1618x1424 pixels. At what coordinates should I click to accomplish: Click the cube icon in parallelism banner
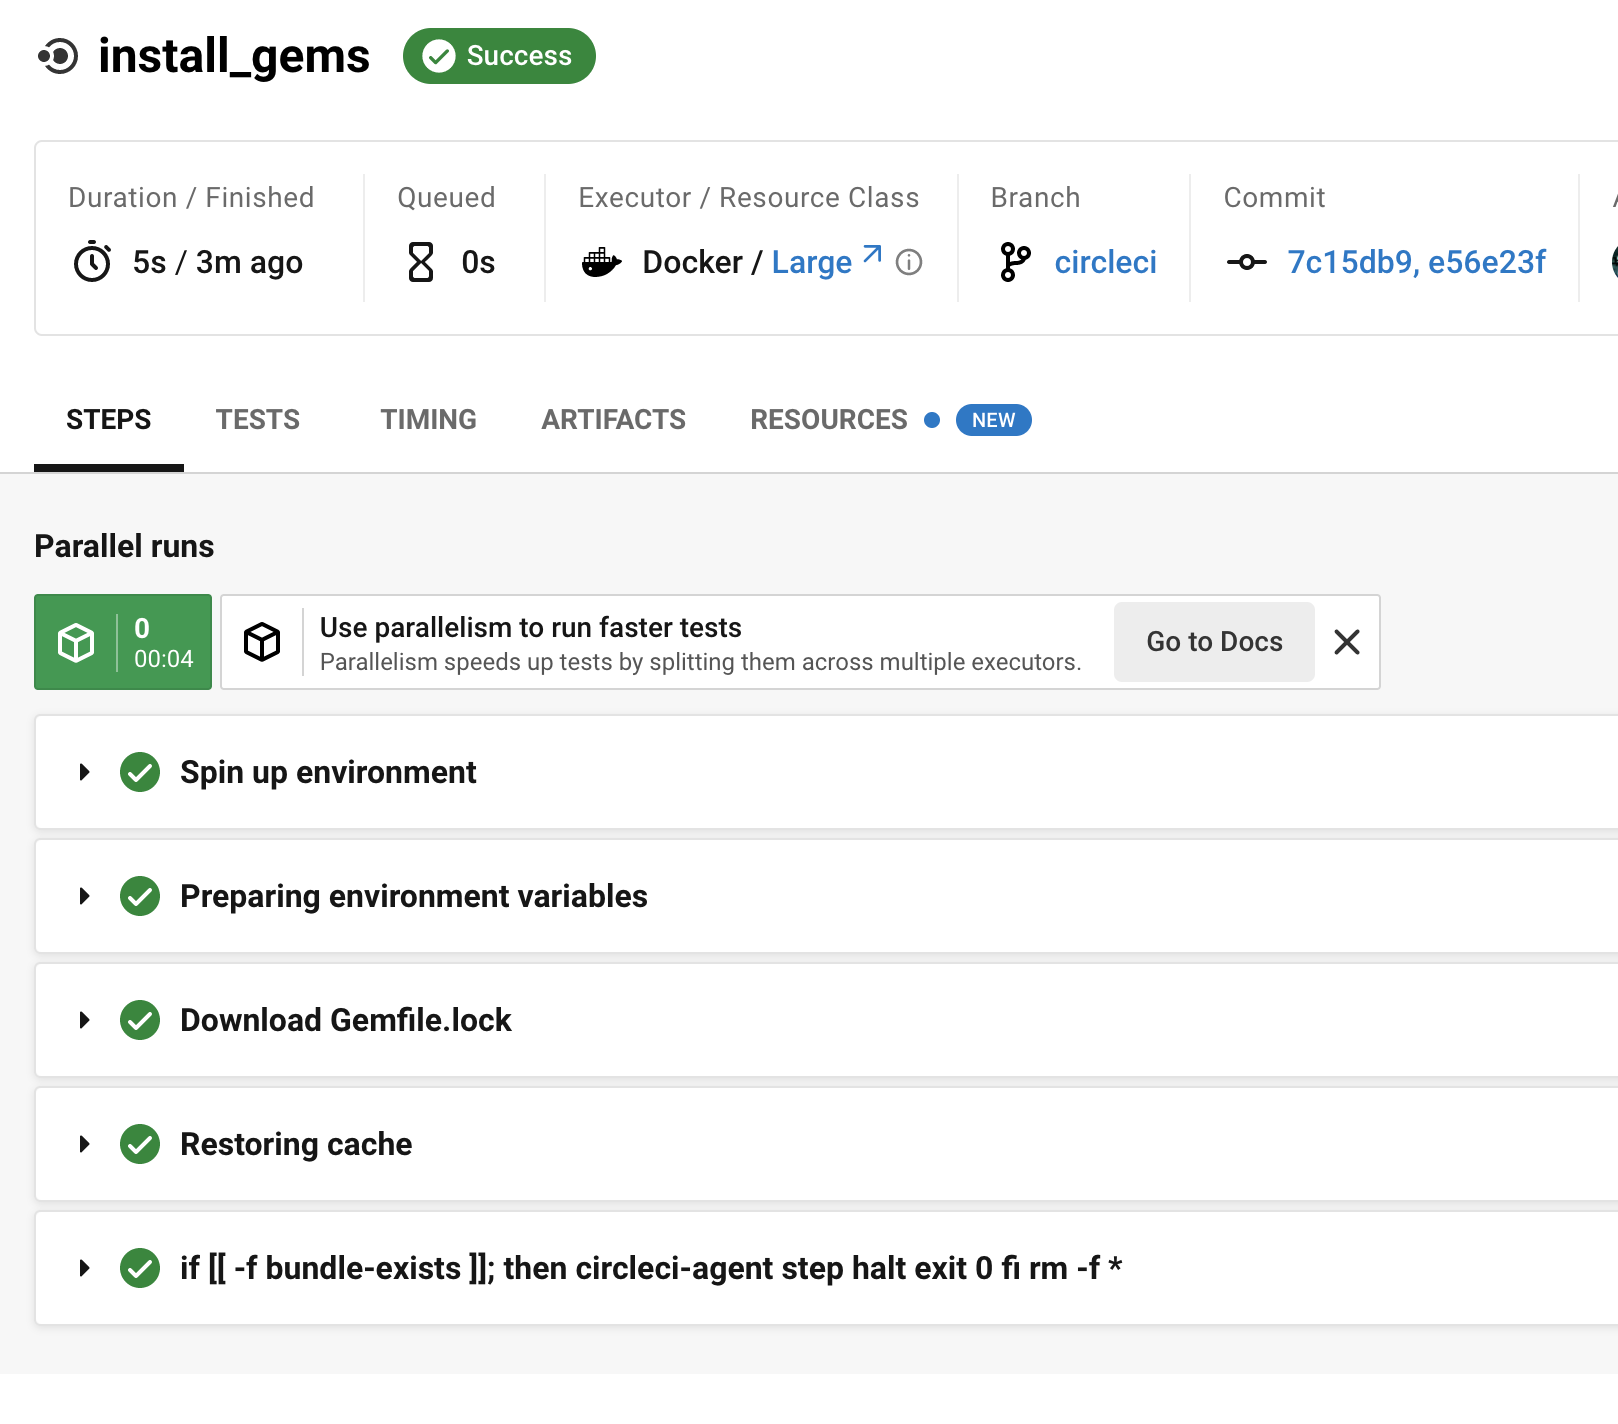click(x=262, y=642)
